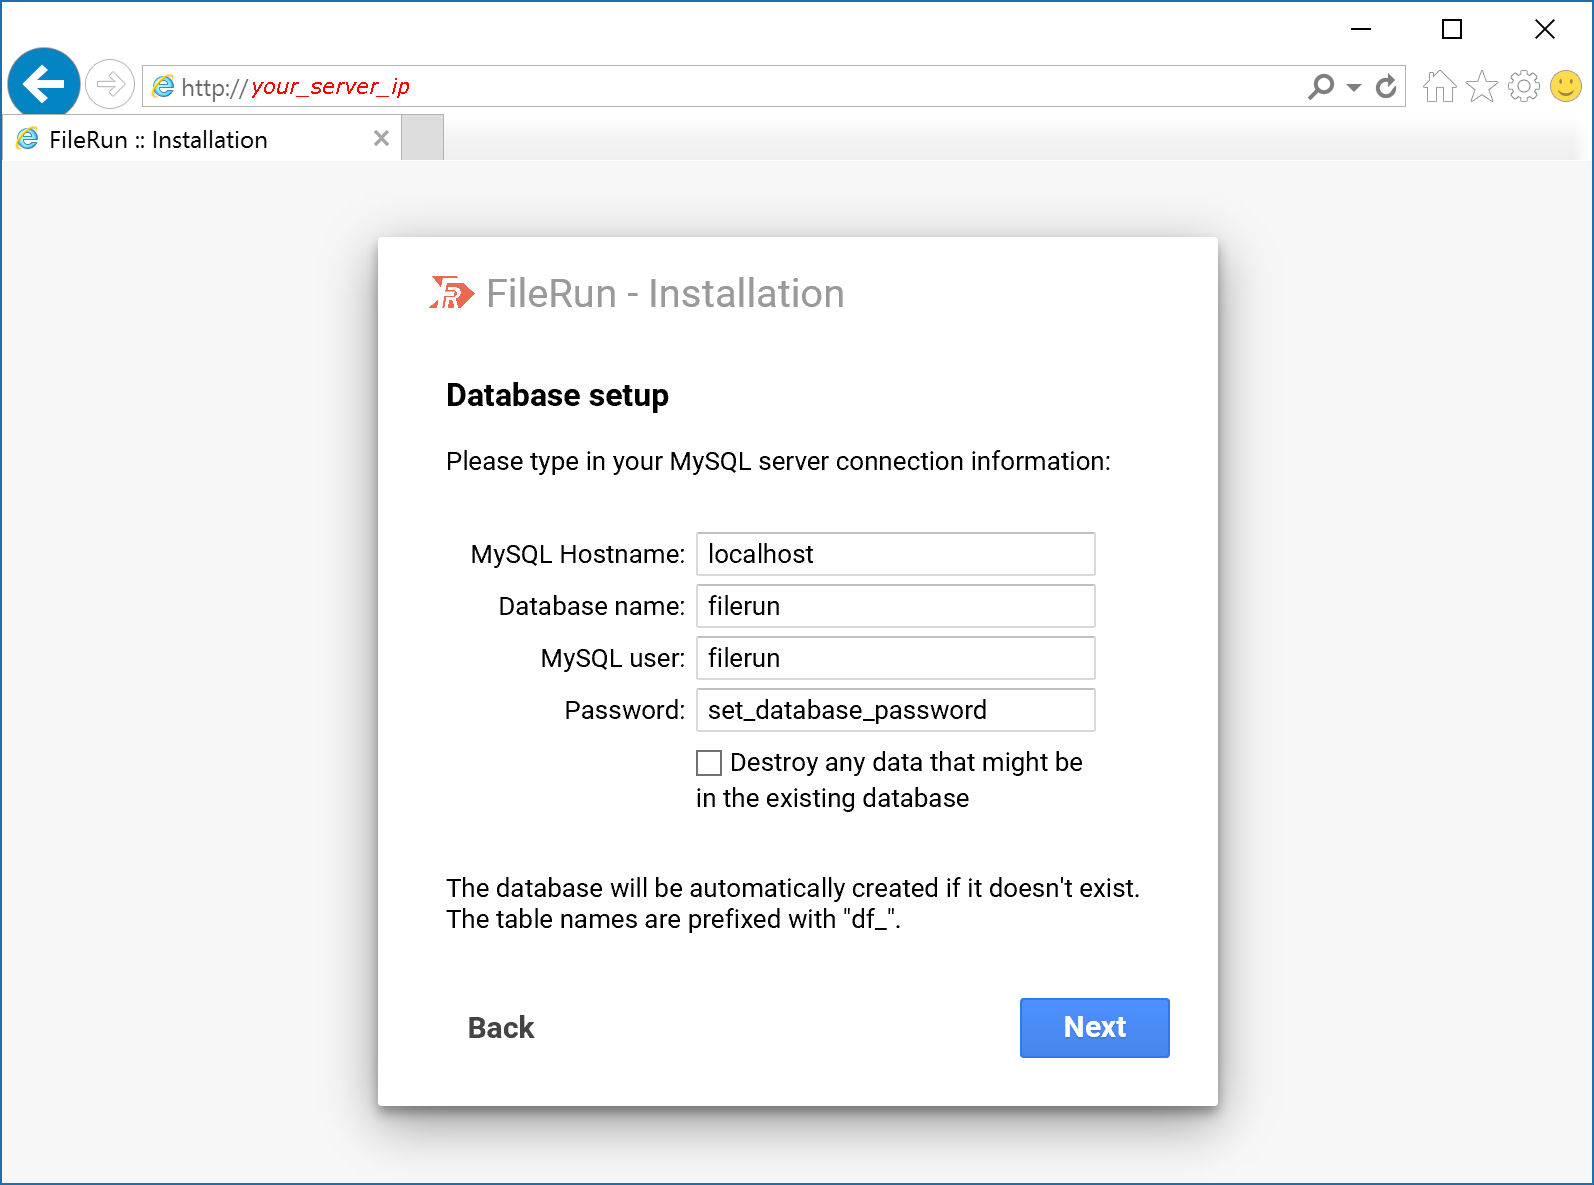Click the smiley feedback icon
Screen dimensions: 1594x1185
coord(1565,87)
